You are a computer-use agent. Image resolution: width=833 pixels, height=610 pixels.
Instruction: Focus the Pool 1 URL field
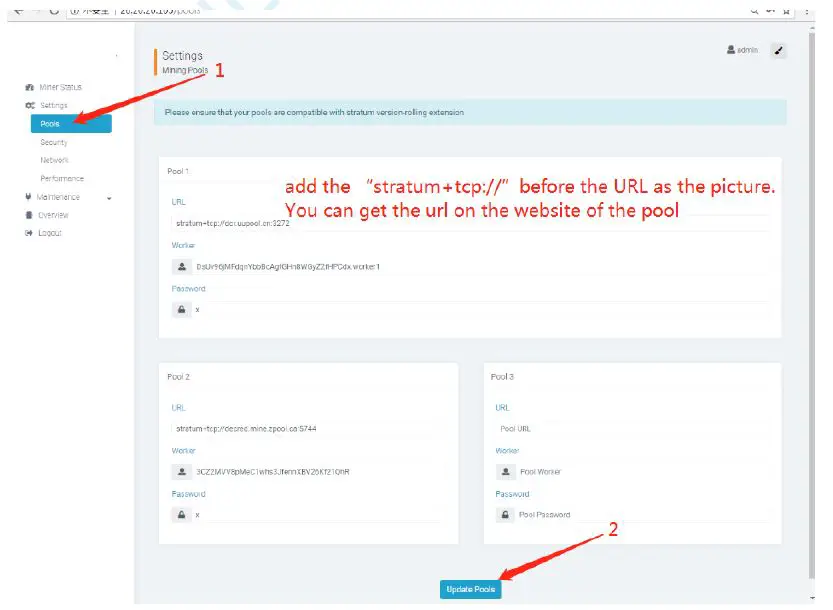(470, 223)
